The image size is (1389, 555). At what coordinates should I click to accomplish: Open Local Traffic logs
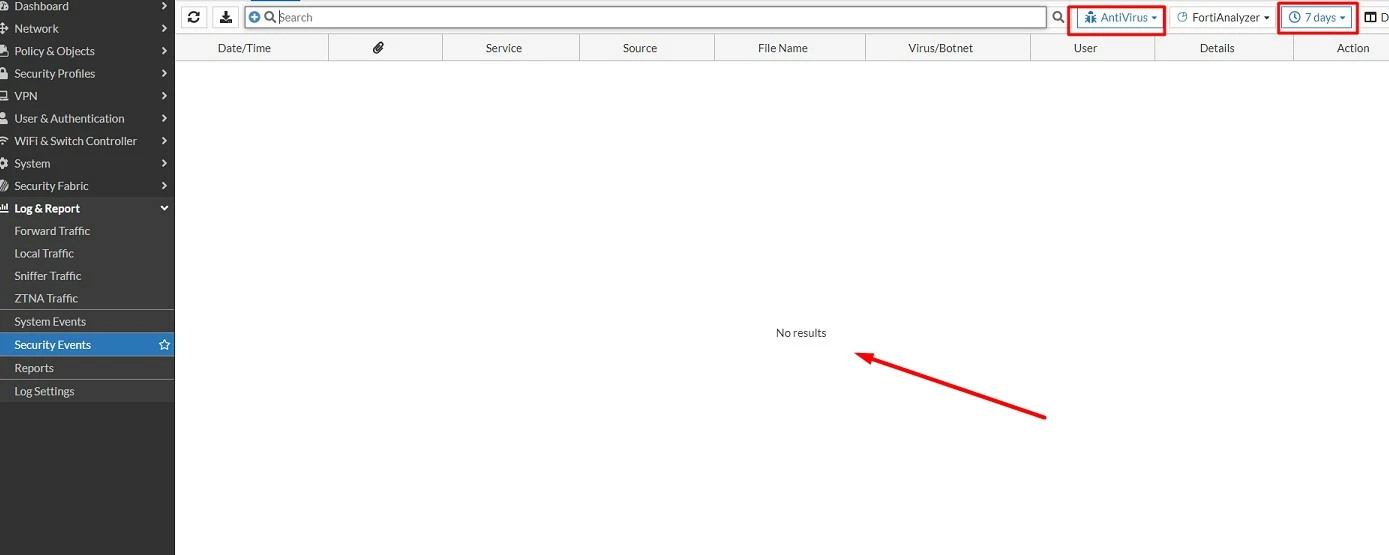87,254
